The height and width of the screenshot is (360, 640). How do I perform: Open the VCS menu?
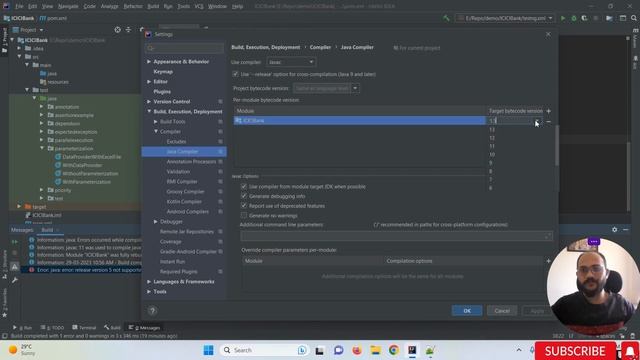(199, 7)
